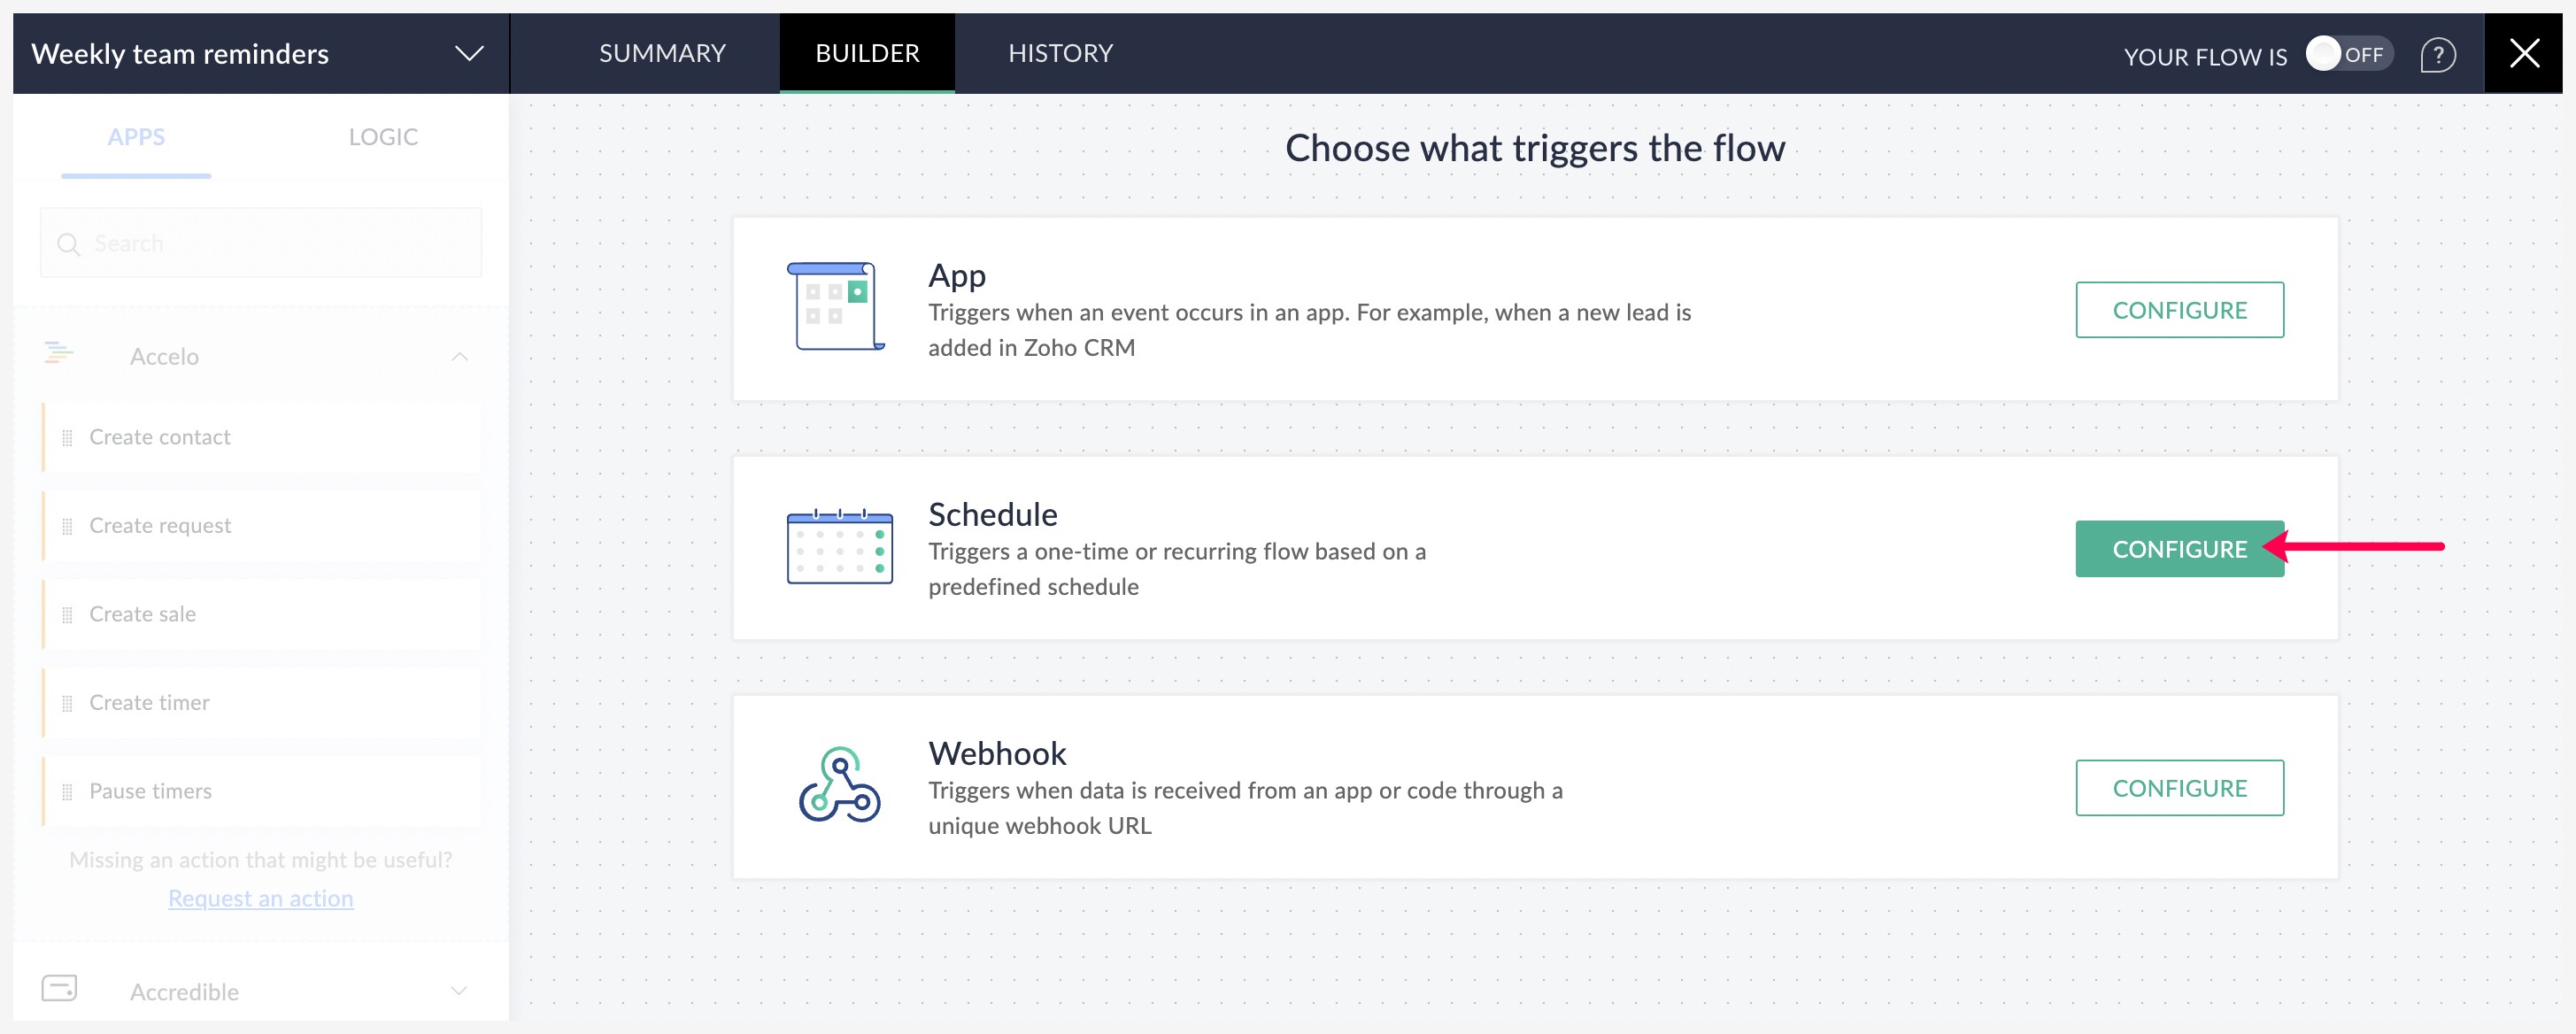Click the Webhook trigger icon
The width and height of the screenshot is (2576, 1034).
coord(840,788)
